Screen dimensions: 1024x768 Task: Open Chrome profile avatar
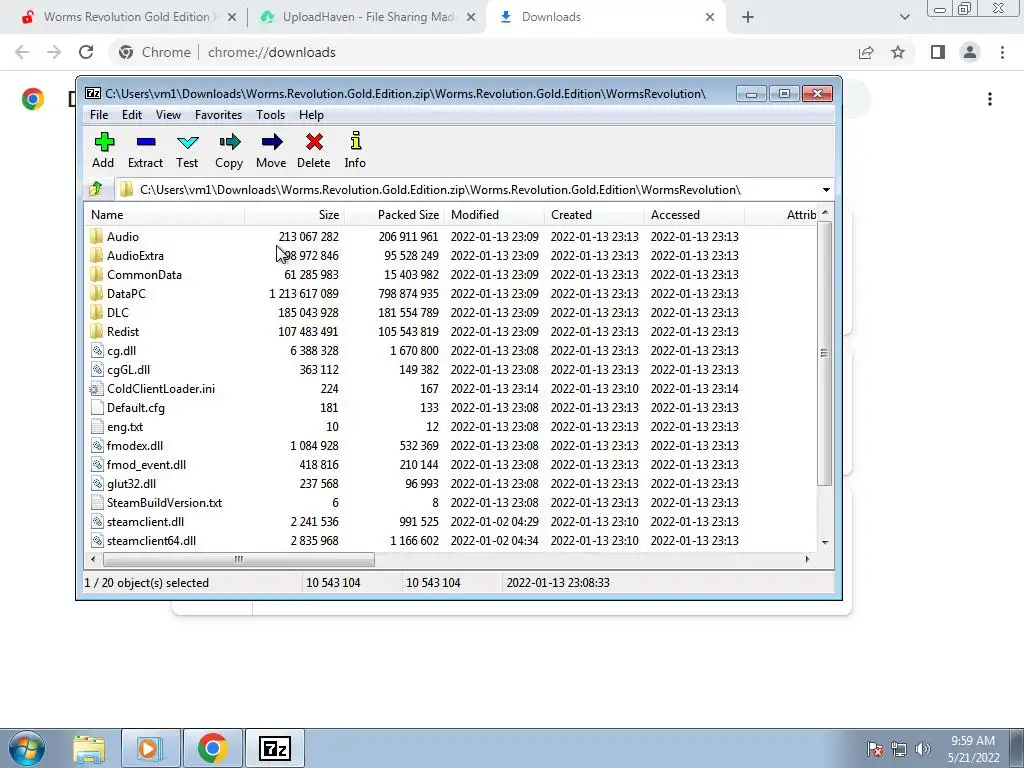pos(970,52)
